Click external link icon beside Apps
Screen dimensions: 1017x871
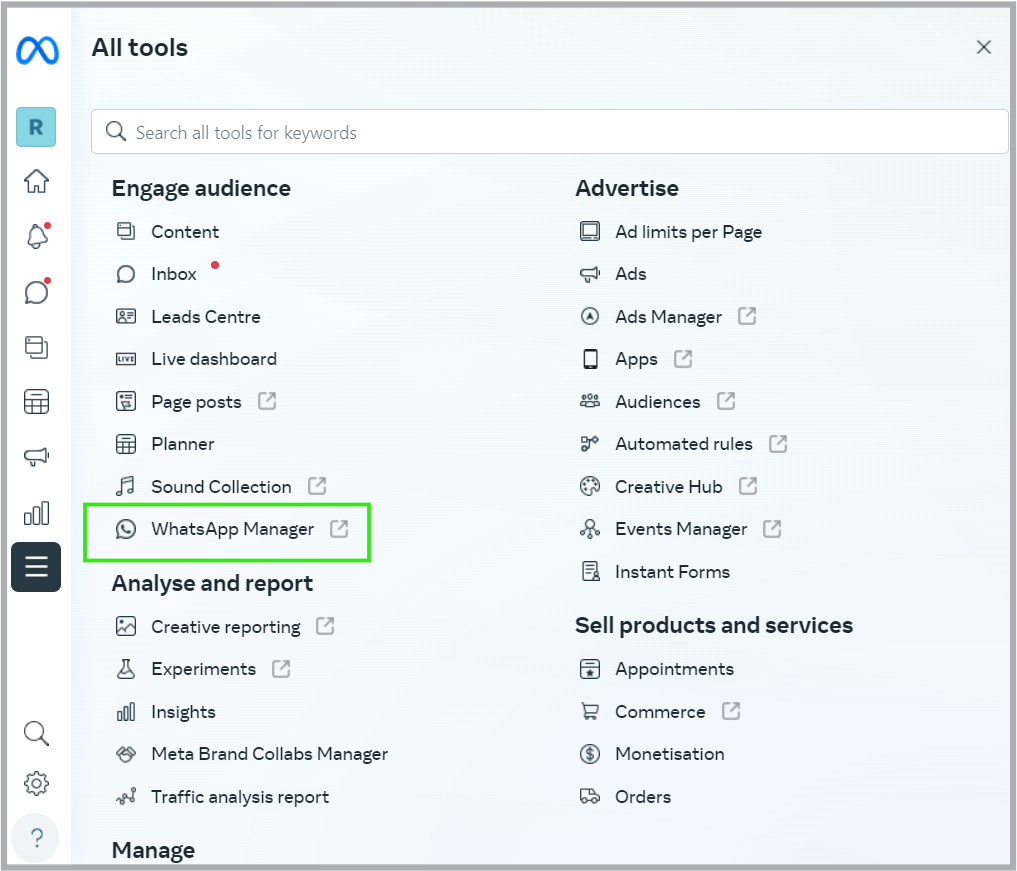coord(683,358)
